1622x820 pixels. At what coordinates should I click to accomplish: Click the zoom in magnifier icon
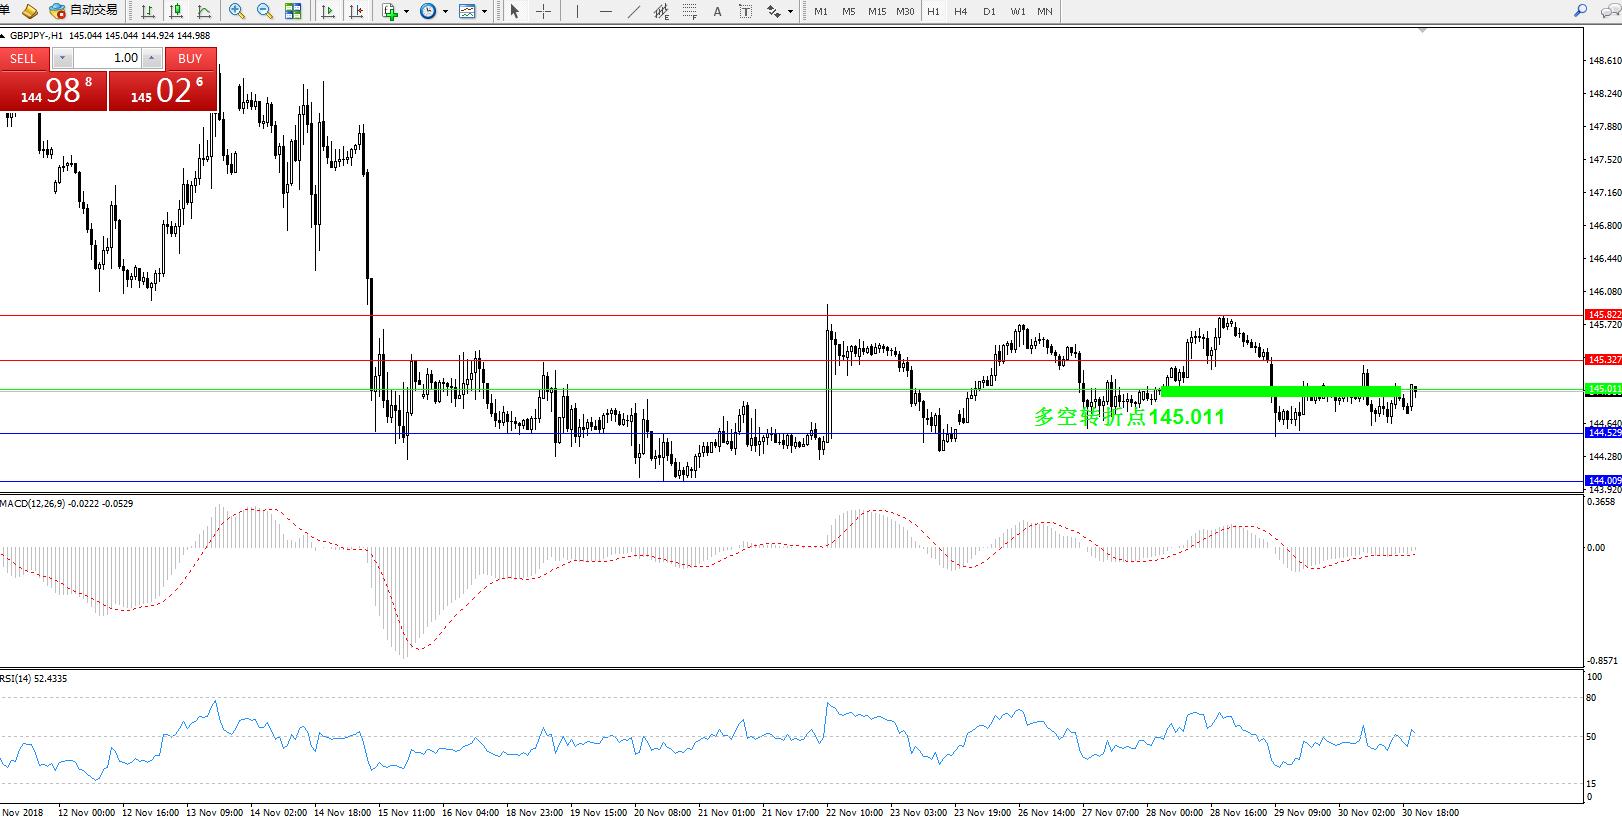[x=237, y=11]
